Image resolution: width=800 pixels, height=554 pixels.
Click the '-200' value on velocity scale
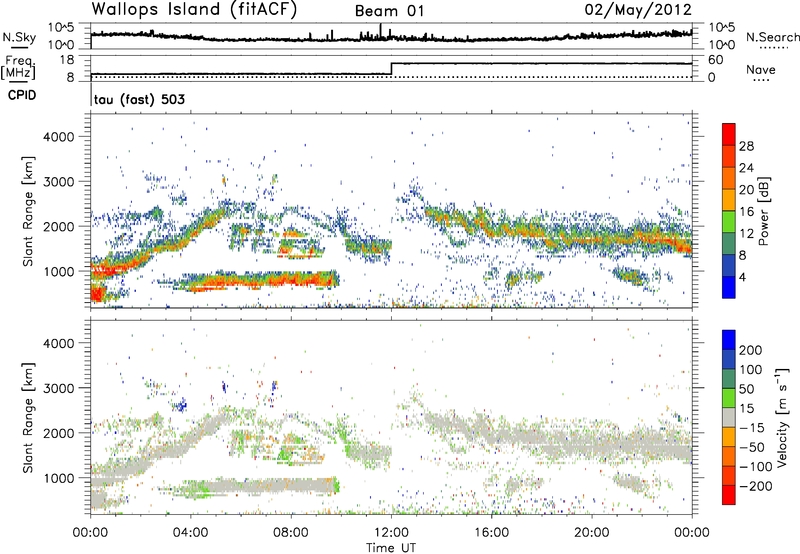(x=756, y=486)
